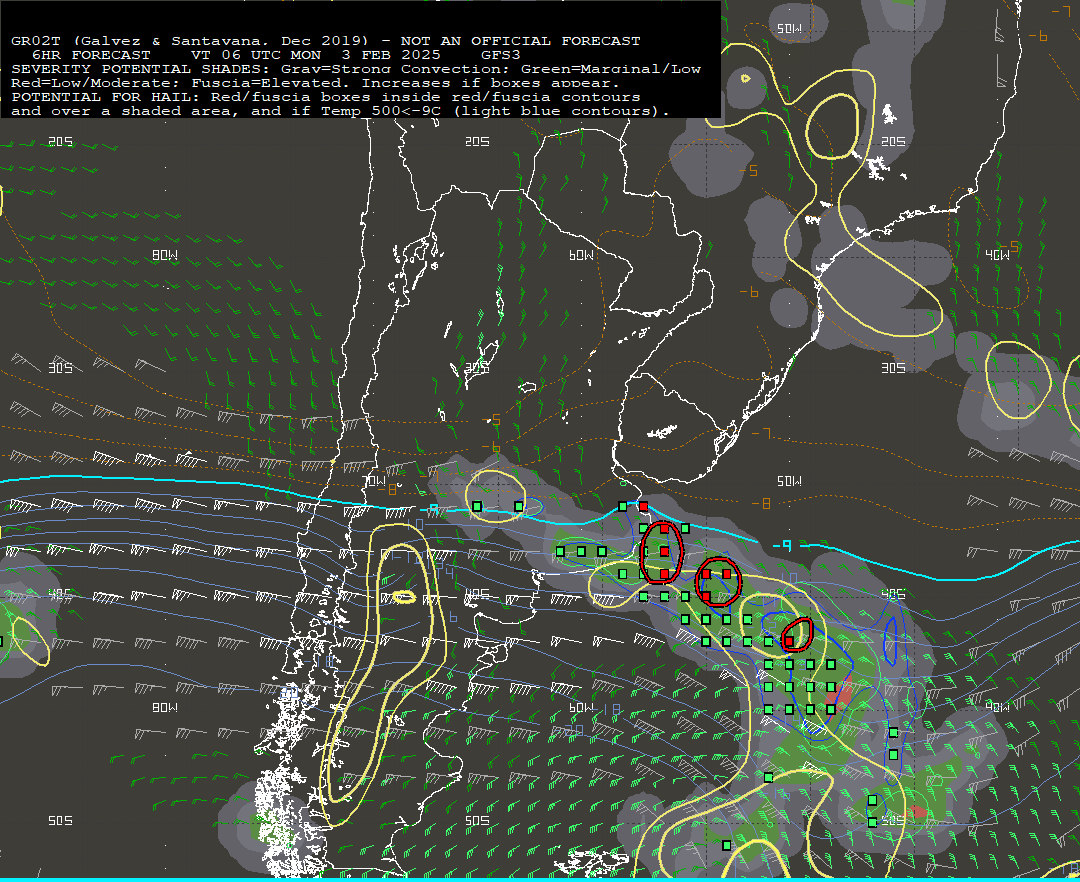Click the '6HR FORECAST' text in the header
The image size is (1080, 882).
(92, 54)
